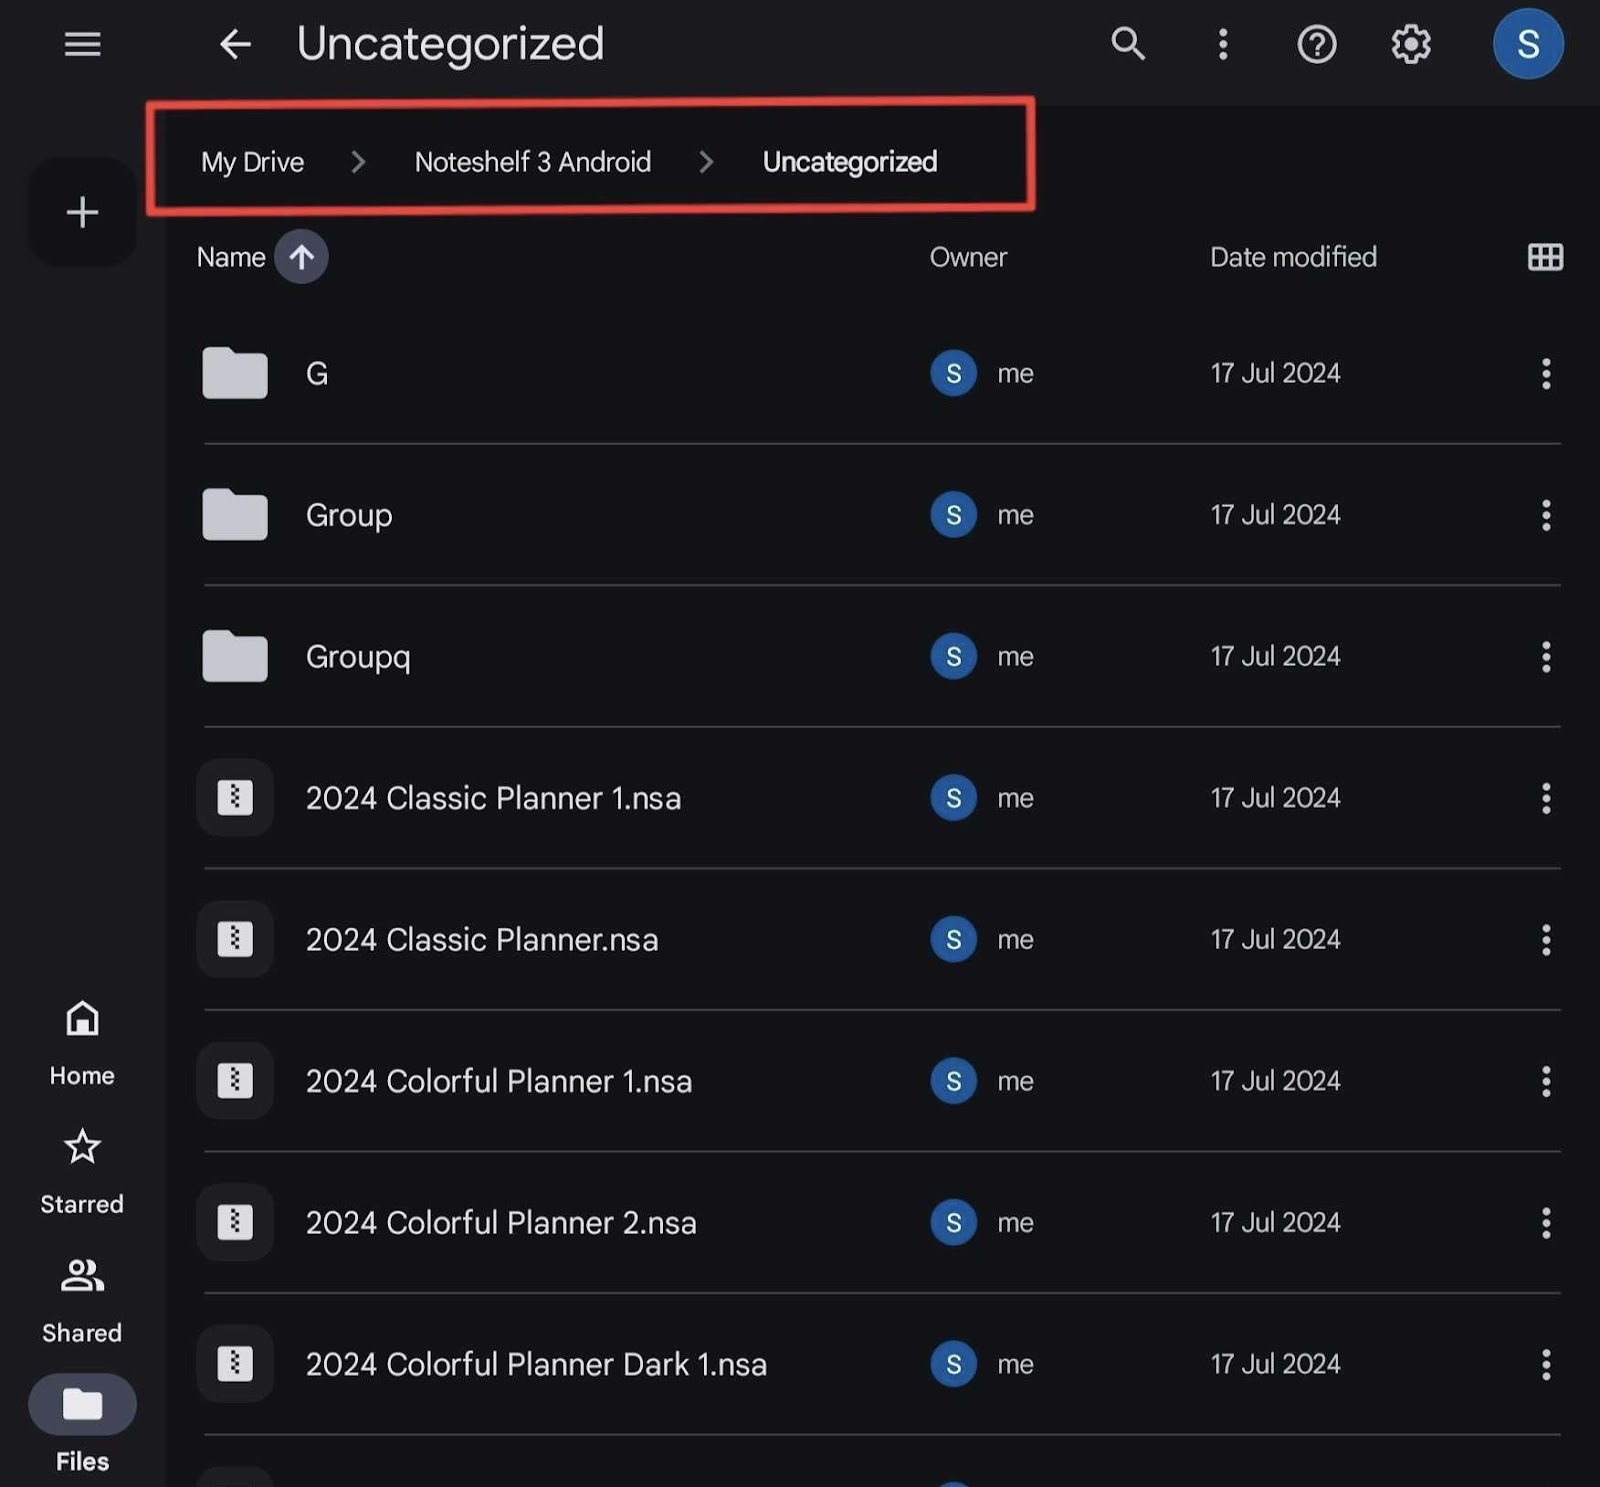The width and height of the screenshot is (1600, 1487).
Task: Open the folder named G
Action: [x=316, y=373]
